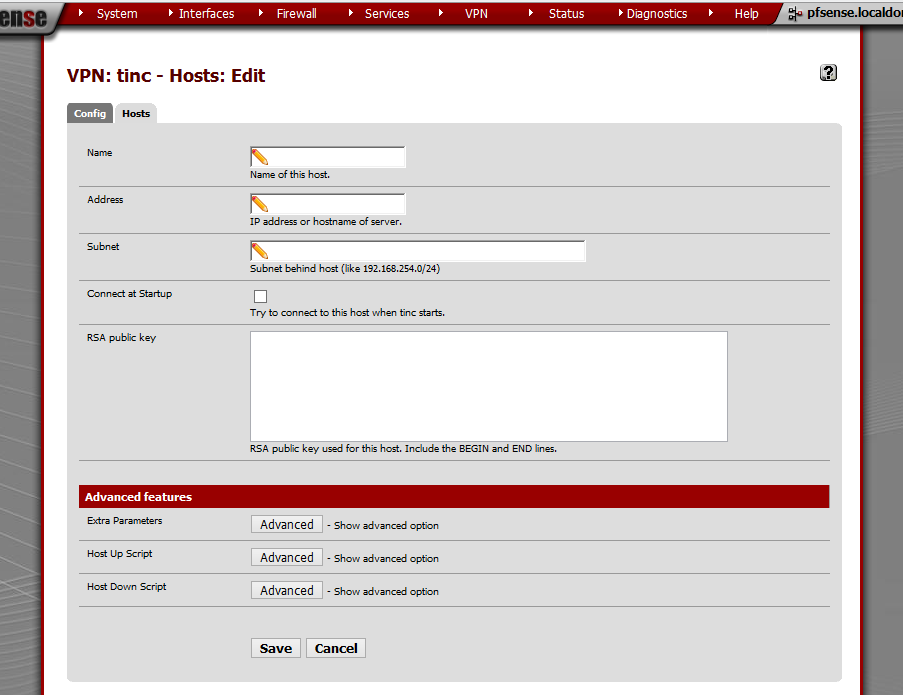Click the 'Extra Parameters' label

pos(124,521)
